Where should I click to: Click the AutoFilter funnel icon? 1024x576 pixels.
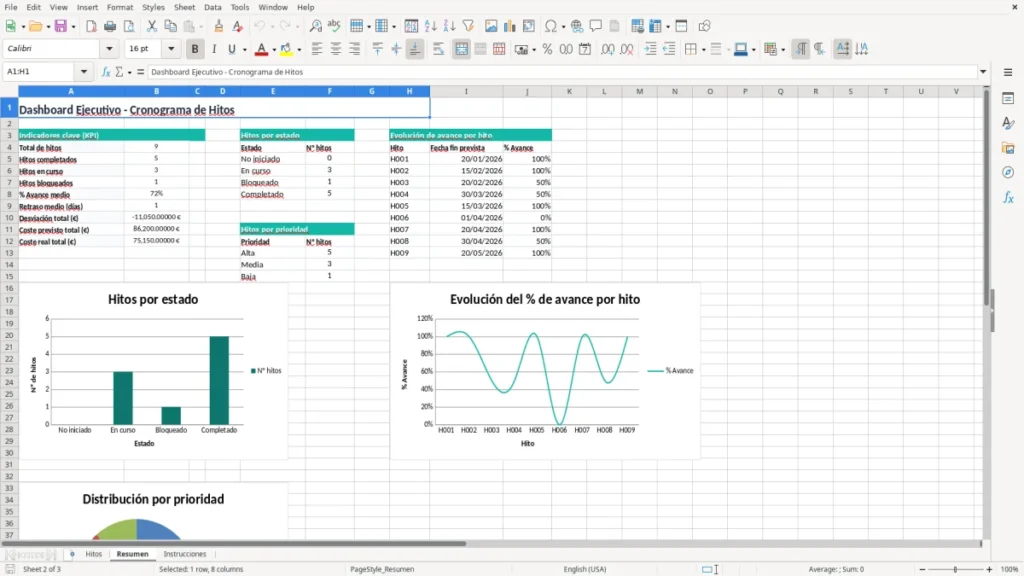[x=468, y=26]
